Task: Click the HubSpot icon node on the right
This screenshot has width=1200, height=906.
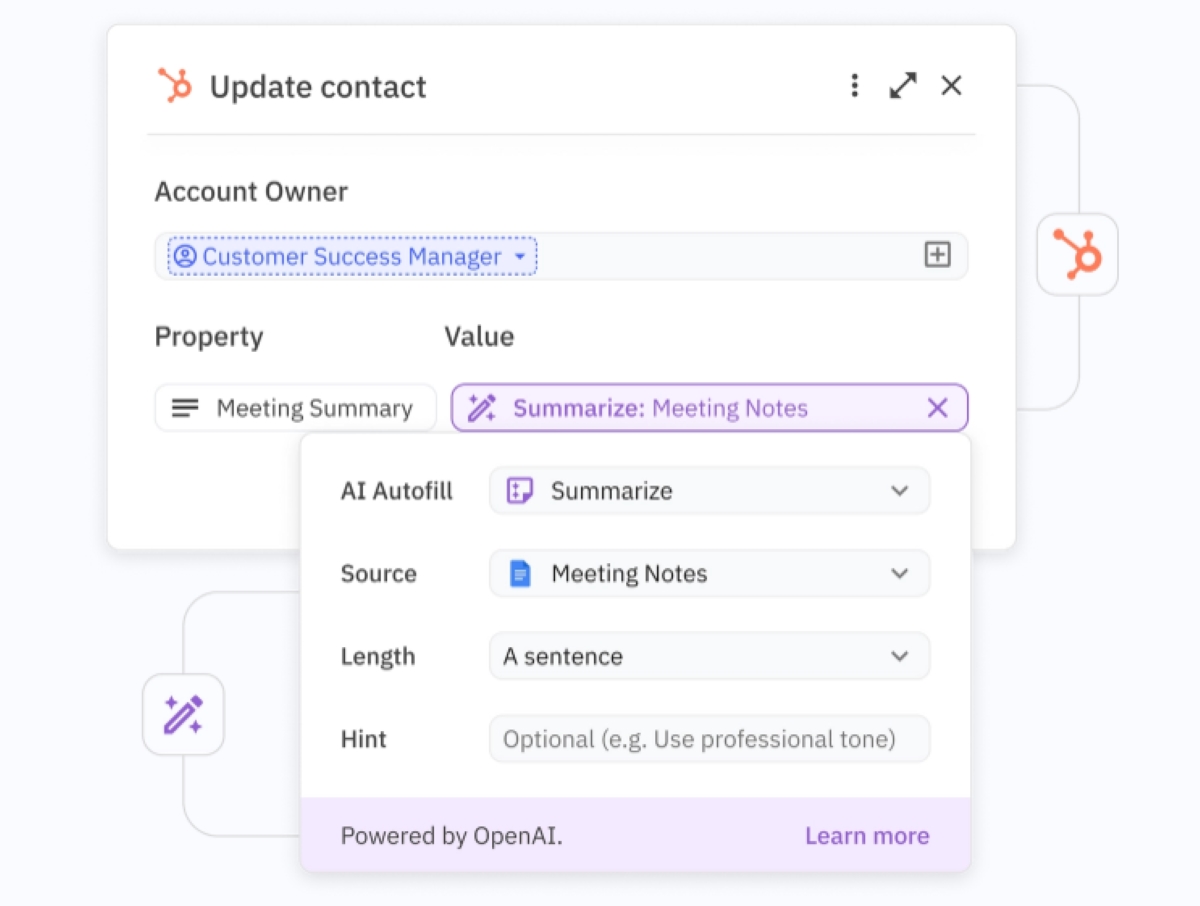Action: pyautogui.click(x=1078, y=255)
